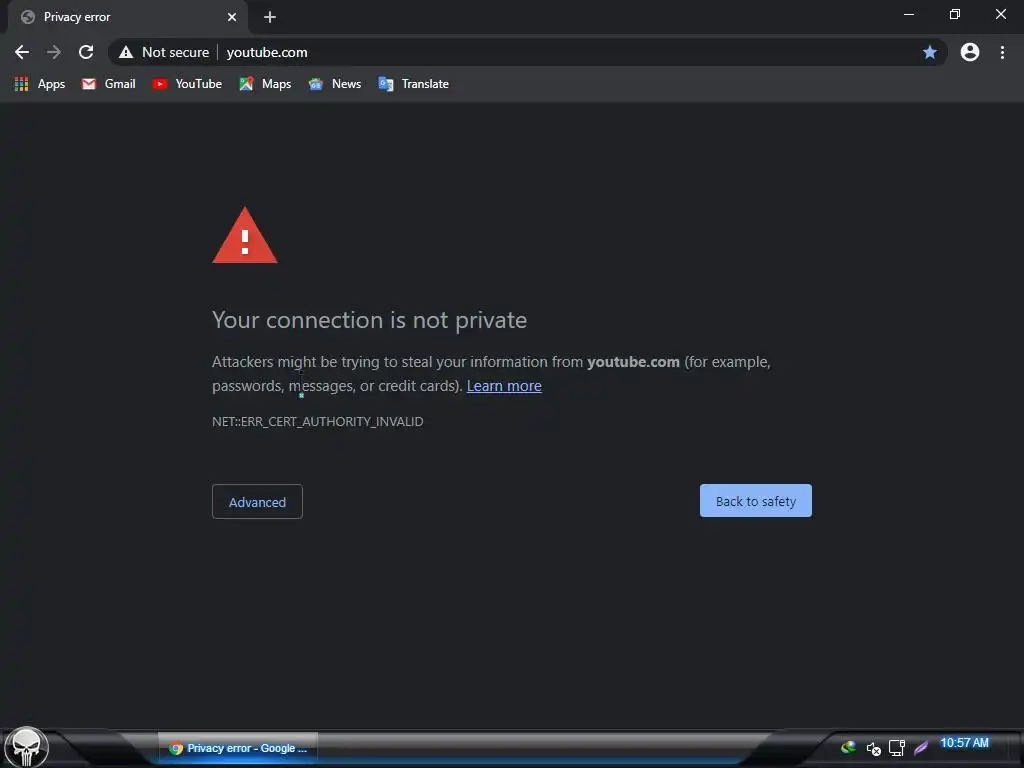Open the skull Start button

26,747
